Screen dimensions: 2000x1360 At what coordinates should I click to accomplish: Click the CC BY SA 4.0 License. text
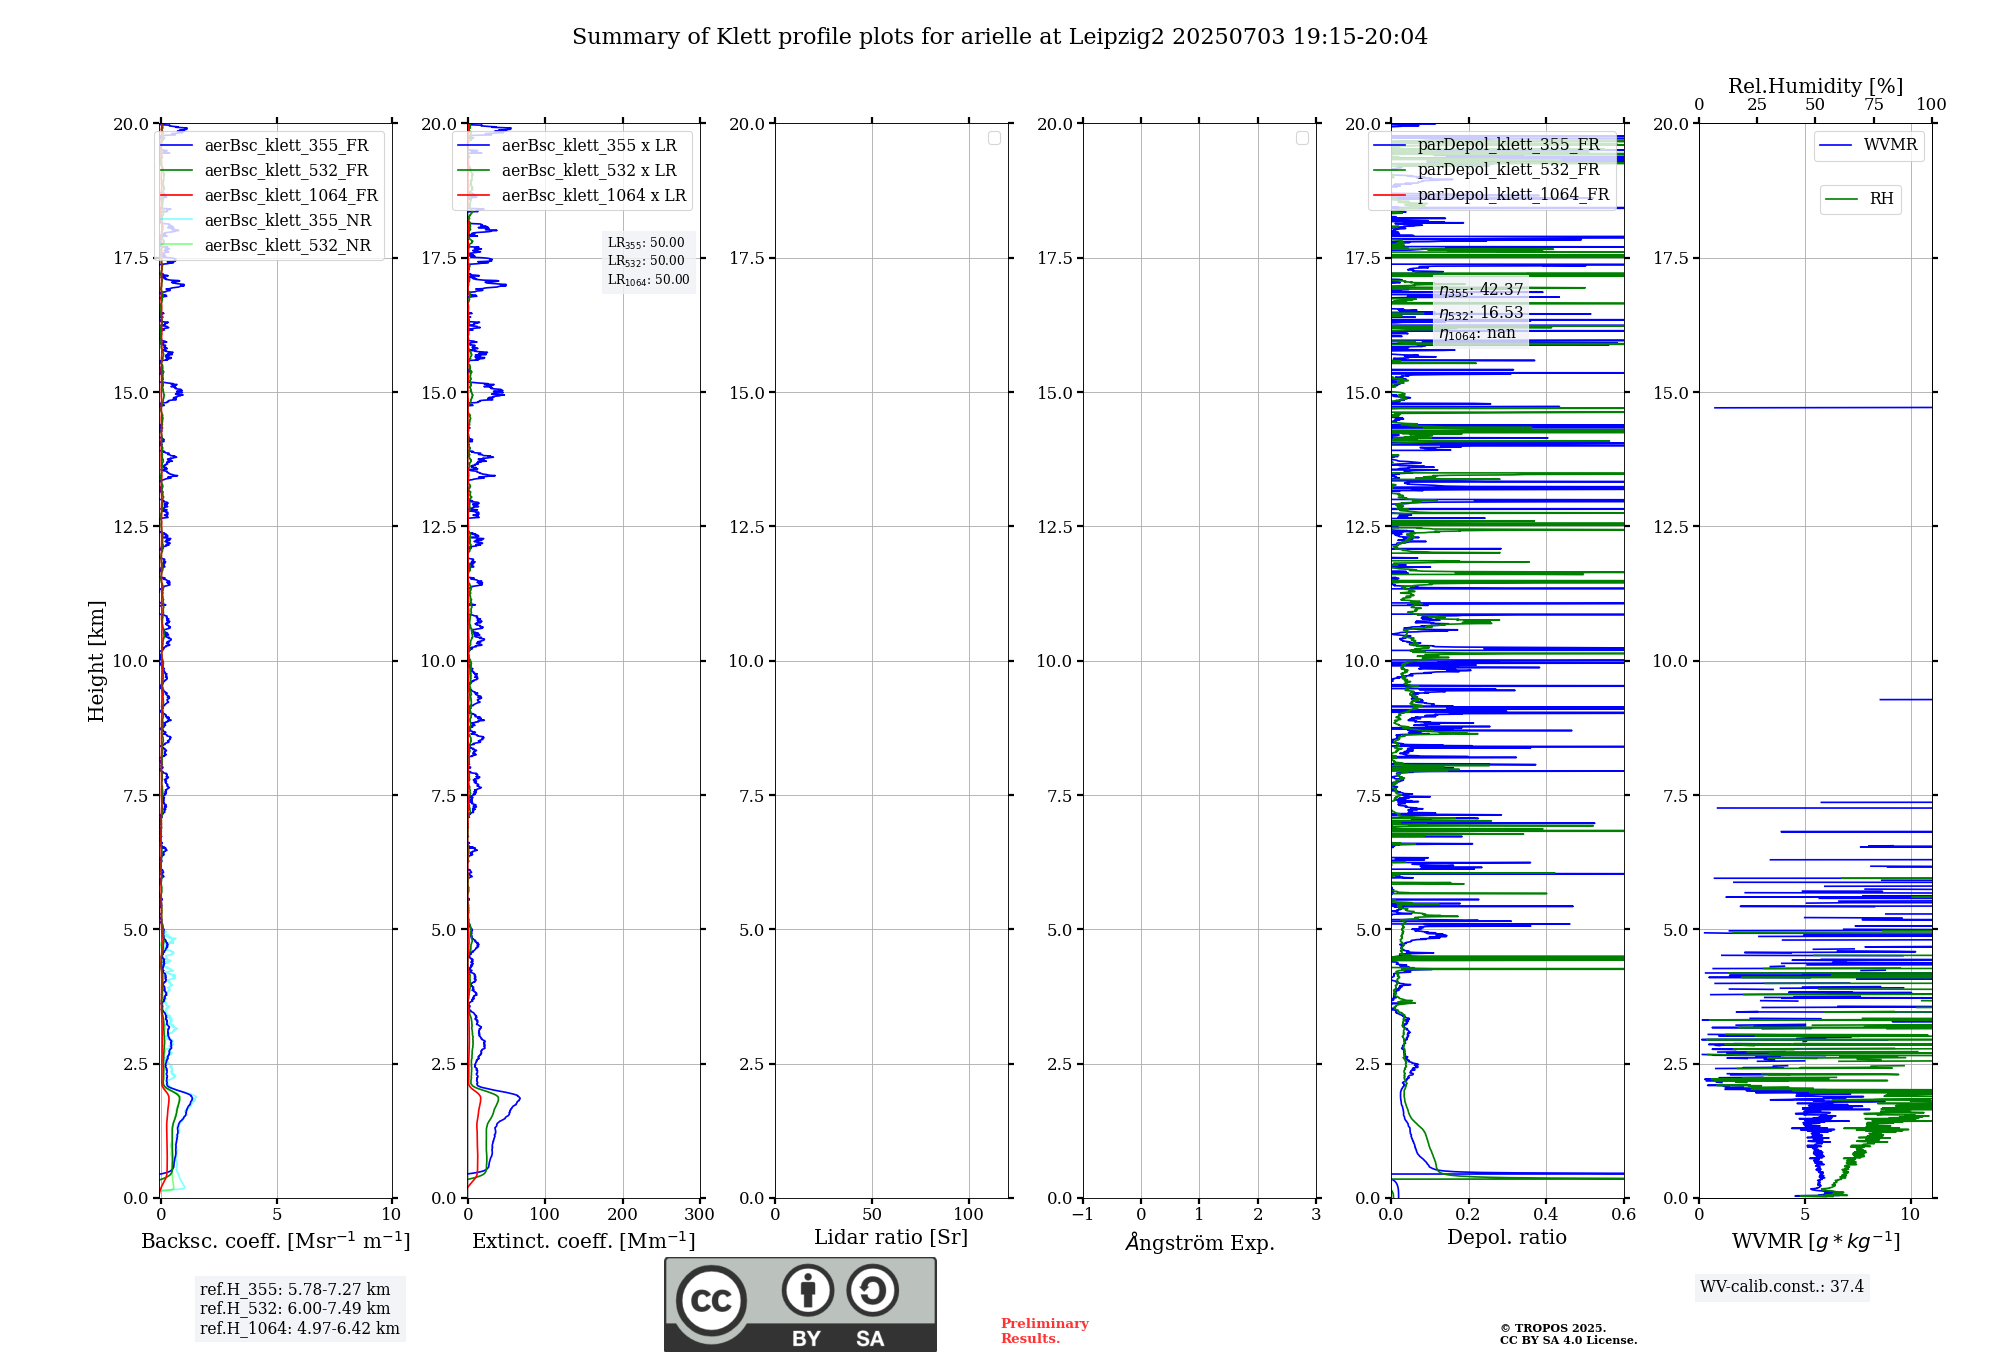tap(1568, 1340)
